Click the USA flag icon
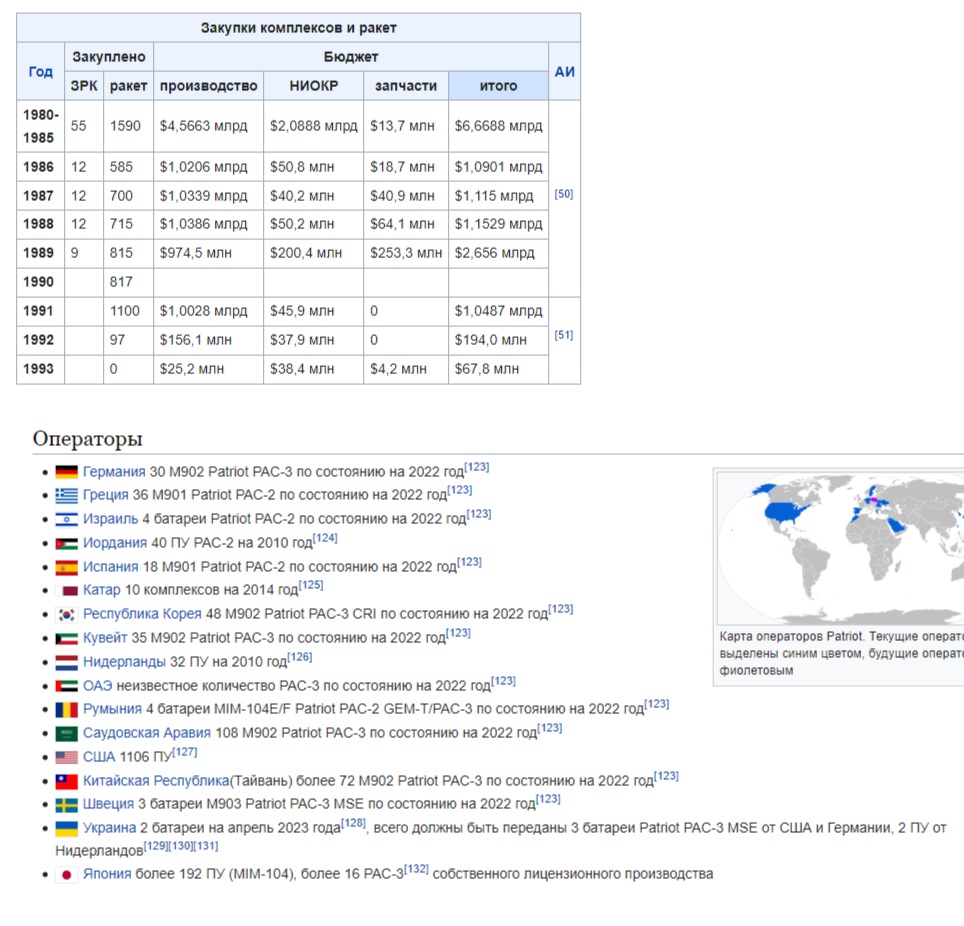 [x=66, y=758]
